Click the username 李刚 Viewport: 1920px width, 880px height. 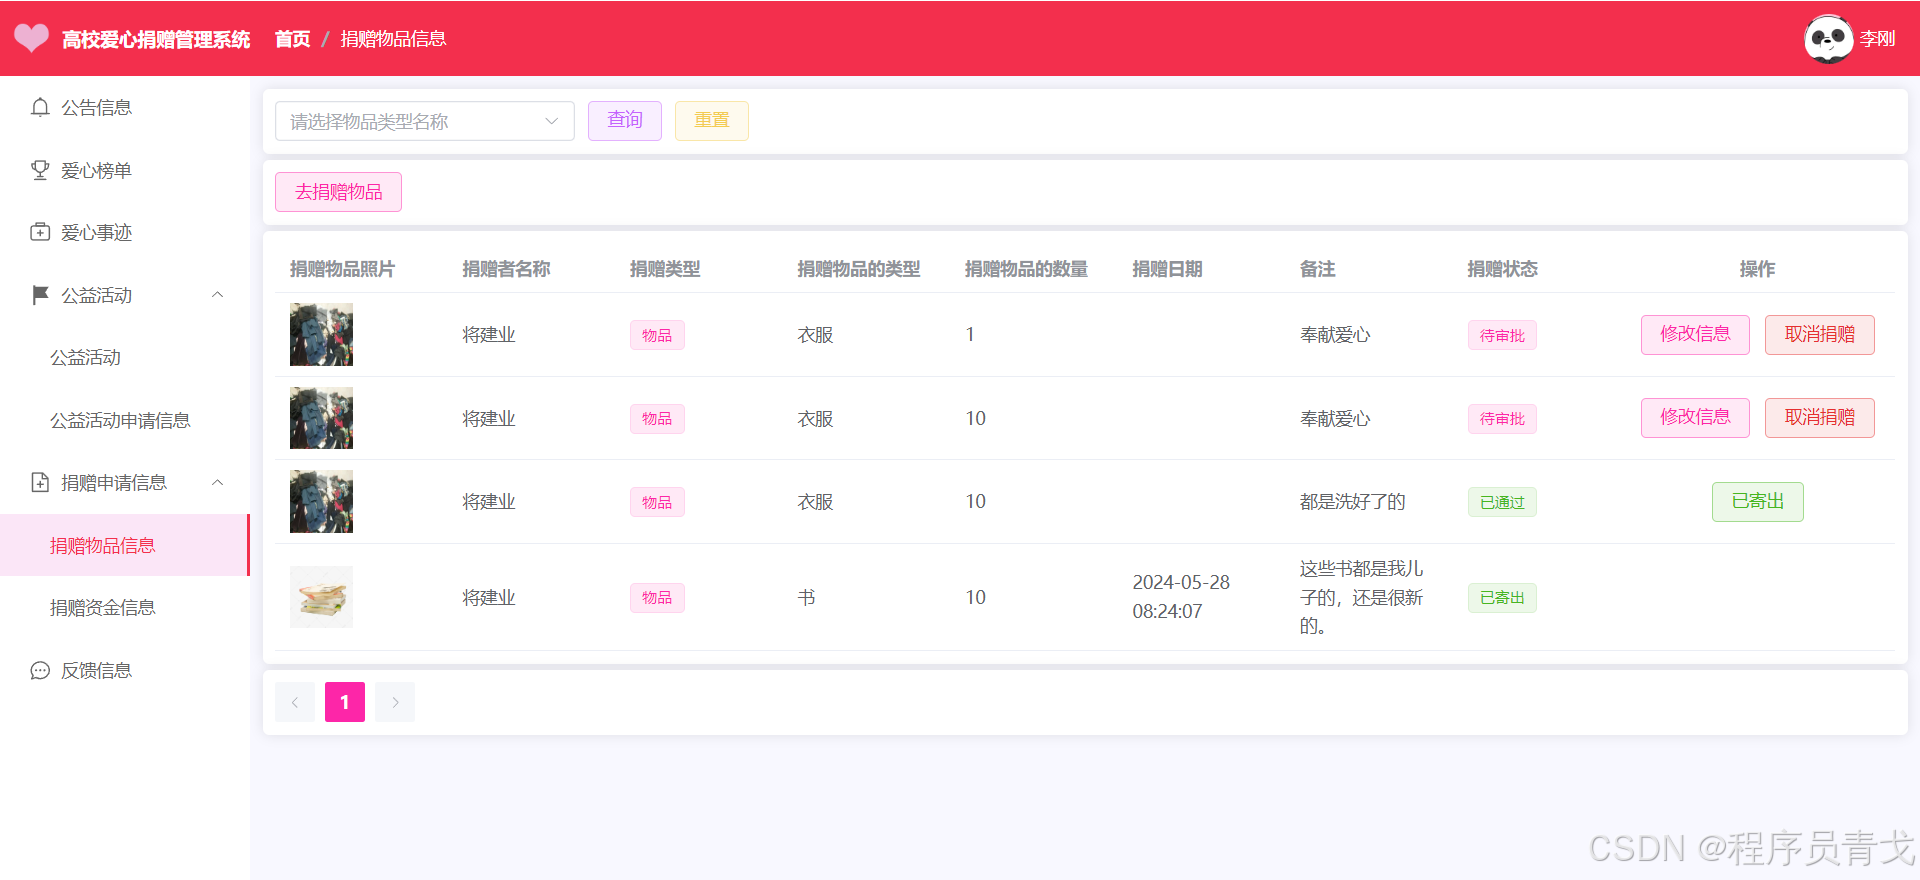[1877, 39]
